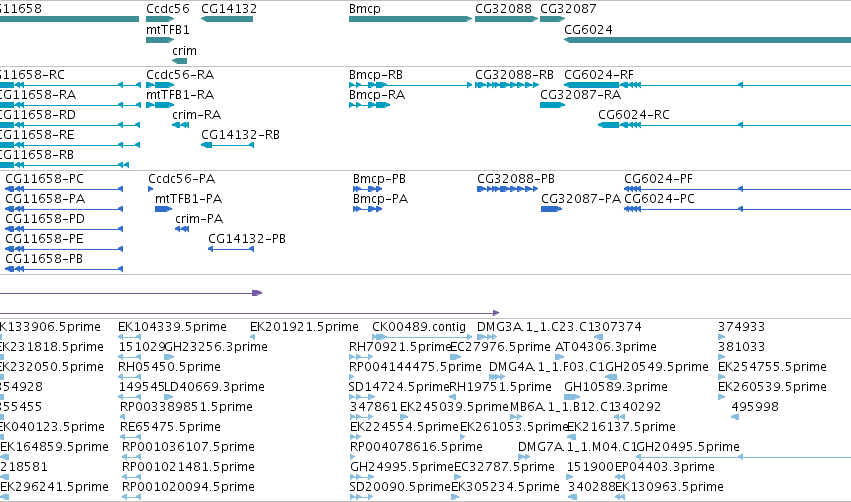Click EST GH10589.3prime
Image resolution: width=851 pixels, height=502 pixels.
click(616, 387)
